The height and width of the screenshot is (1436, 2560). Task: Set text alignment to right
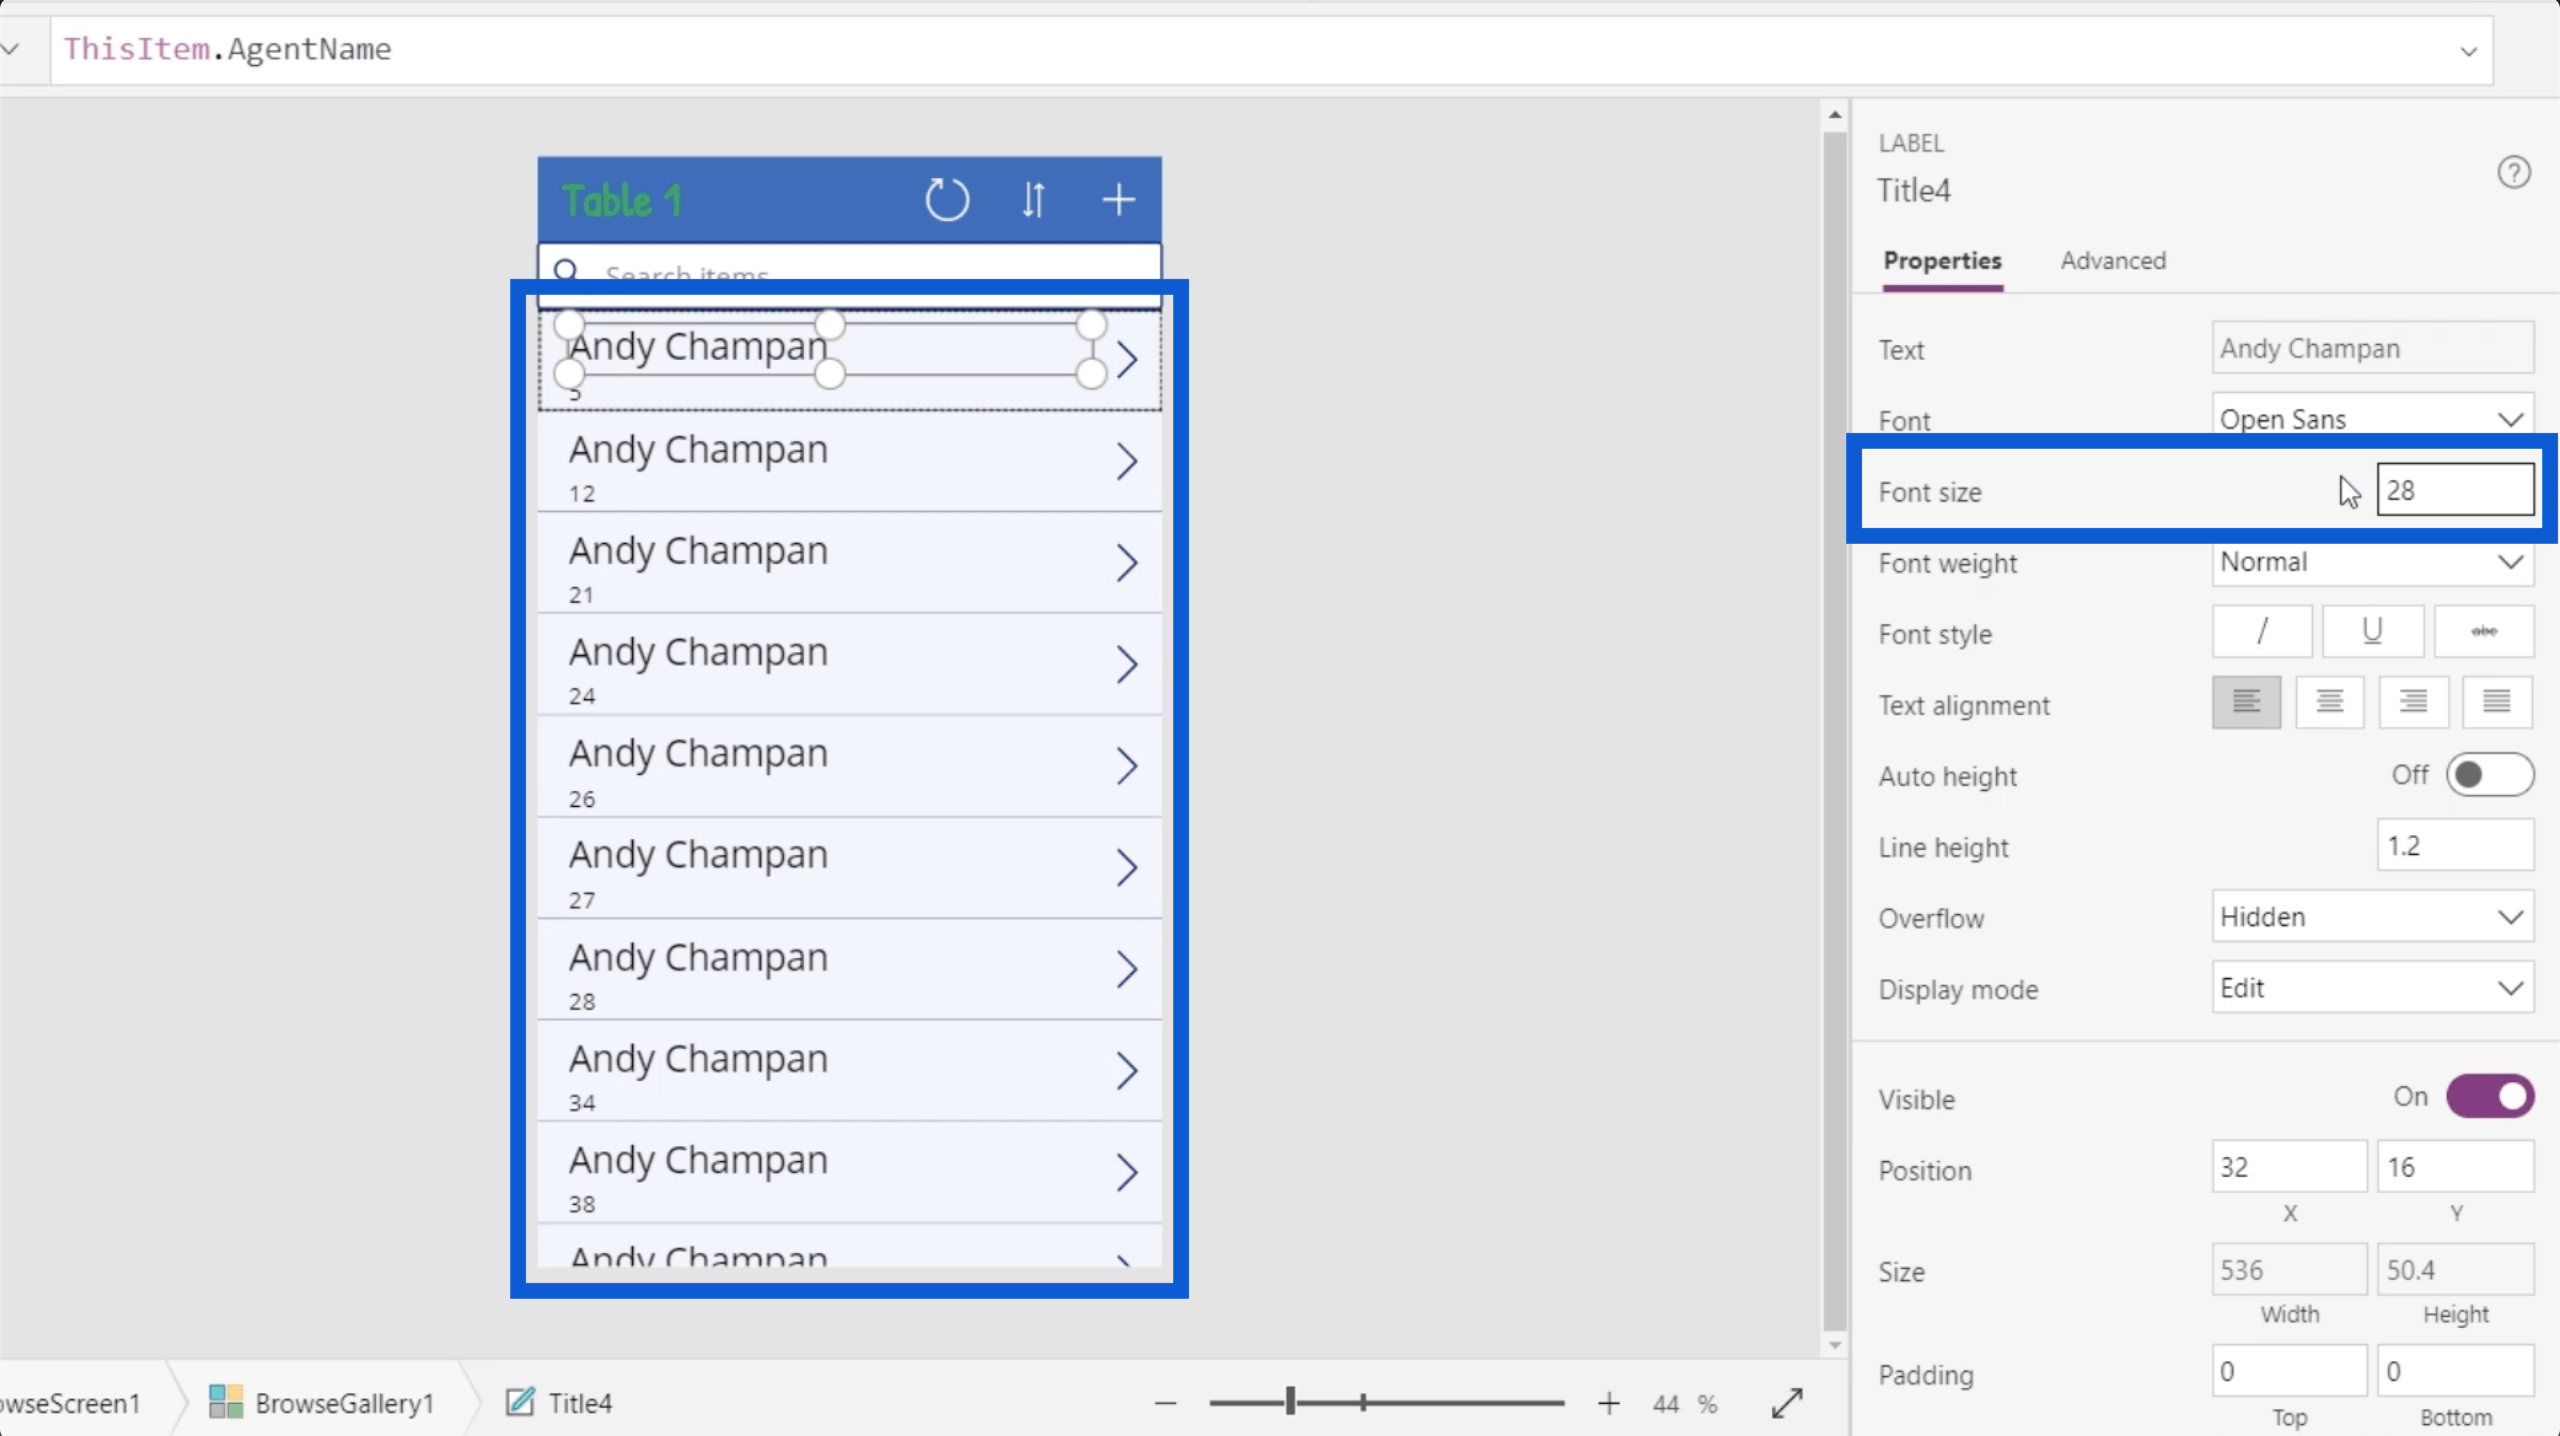(2413, 702)
